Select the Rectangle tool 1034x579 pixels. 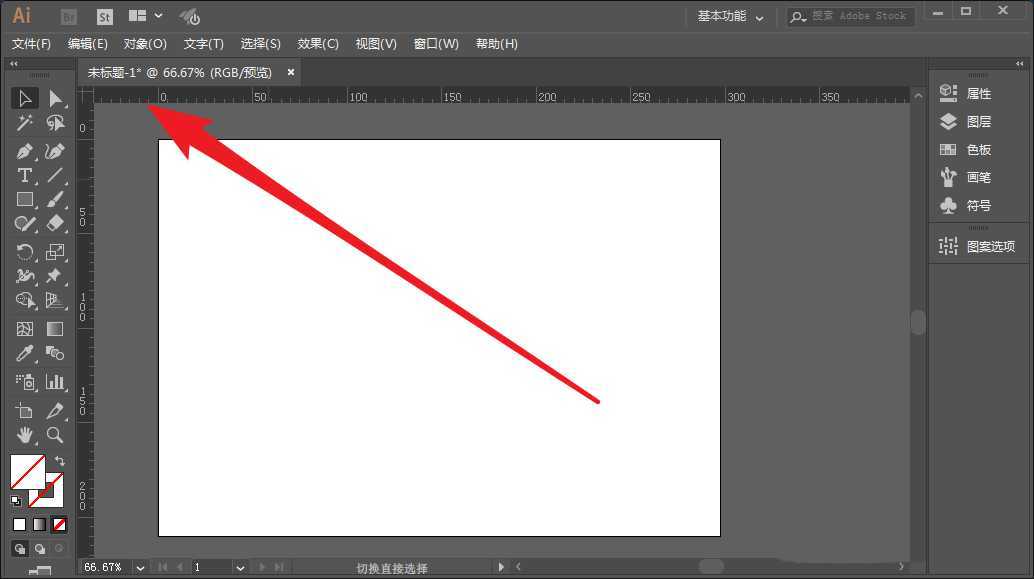(24, 199)
